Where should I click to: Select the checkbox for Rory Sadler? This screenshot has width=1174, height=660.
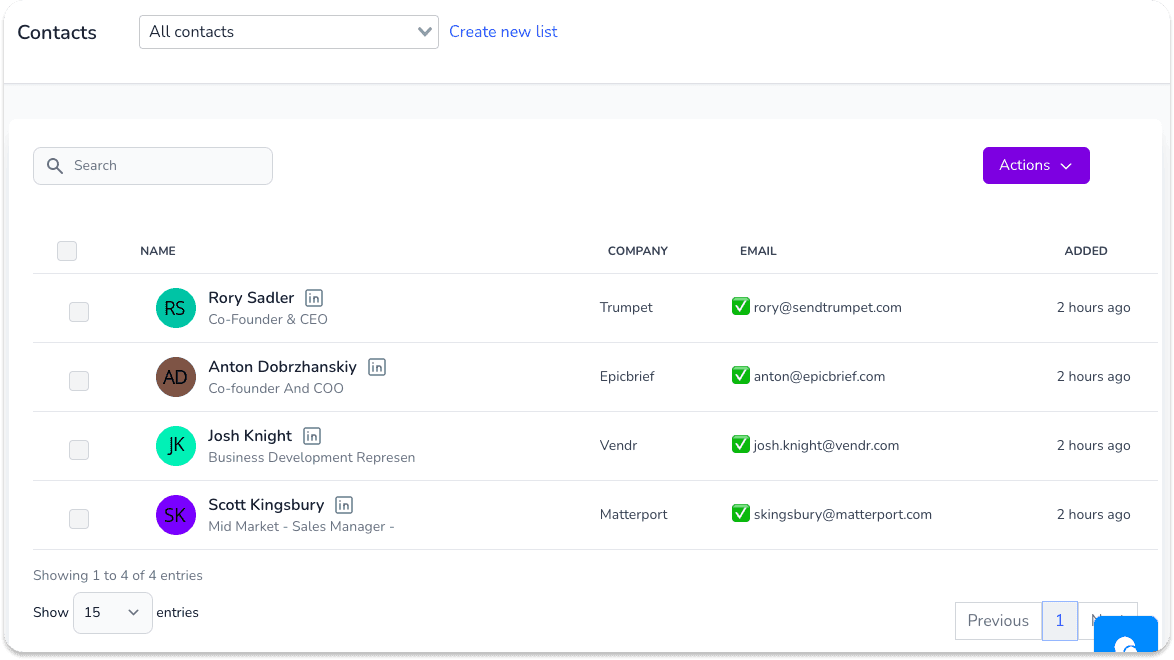pyautogui.click(x=79, y=312)
